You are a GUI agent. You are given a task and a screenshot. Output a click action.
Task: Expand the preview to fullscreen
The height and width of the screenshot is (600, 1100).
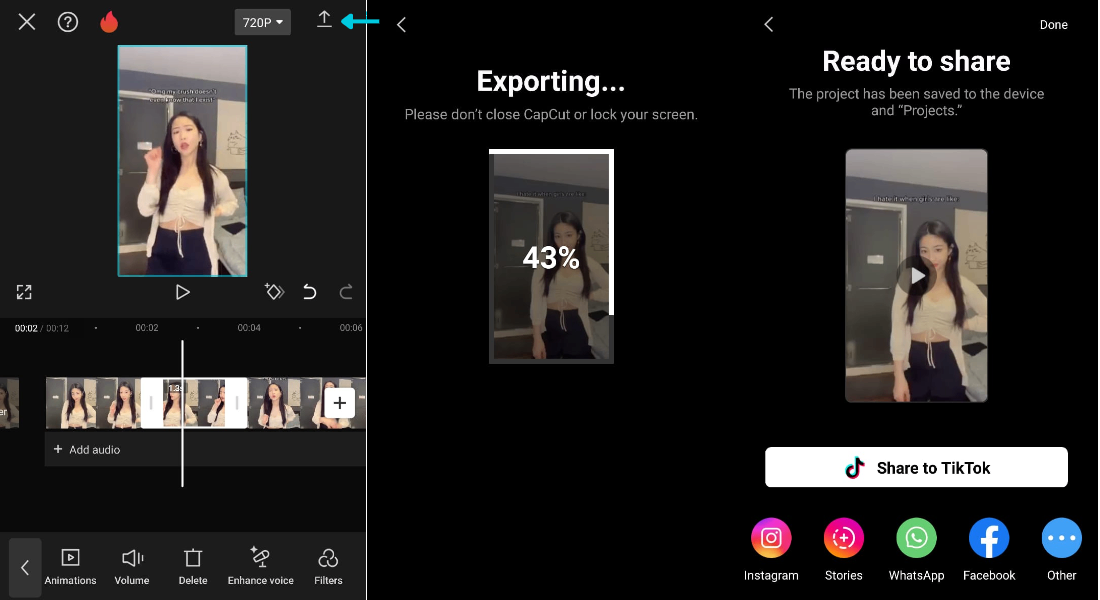[24, 292]
